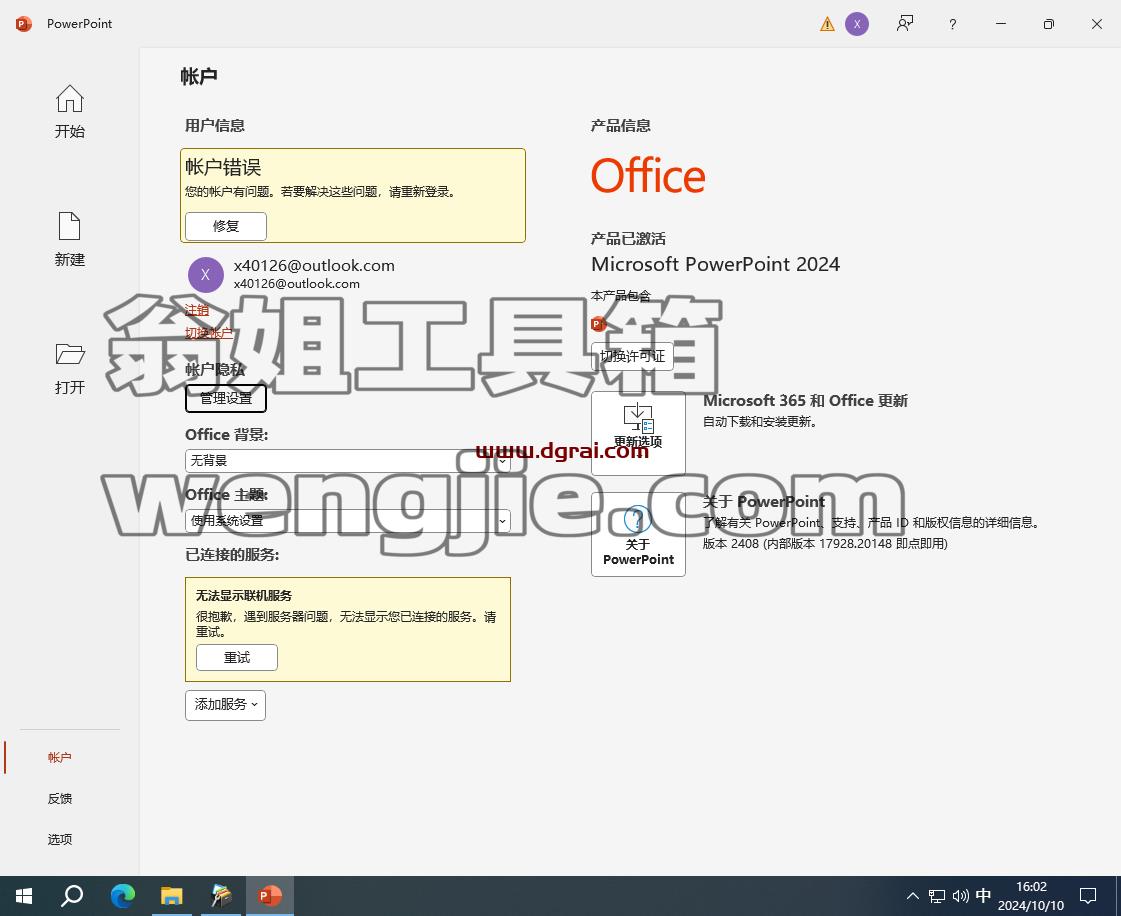Click the Microsoft PowerPoint 2024 product name
This screenshot has width=1121, height=916.
pos(715,265)
